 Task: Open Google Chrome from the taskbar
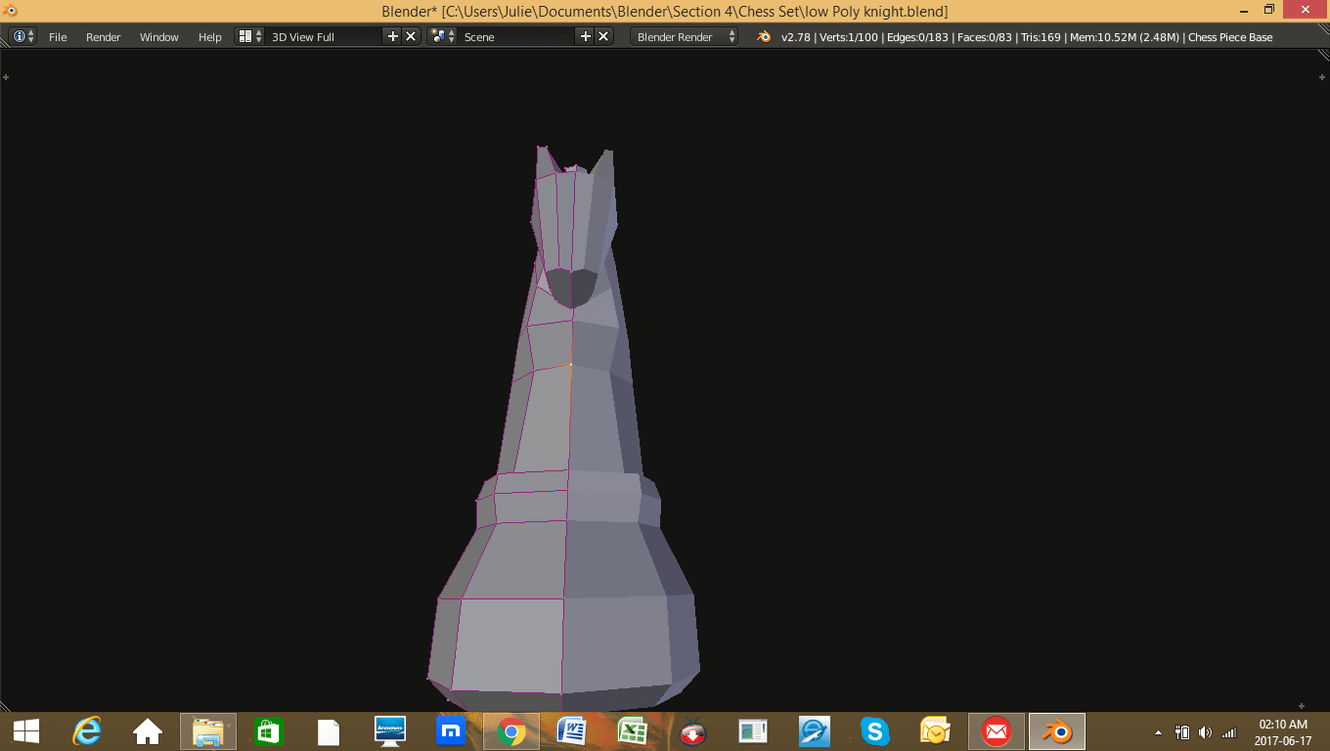[511, 732]
